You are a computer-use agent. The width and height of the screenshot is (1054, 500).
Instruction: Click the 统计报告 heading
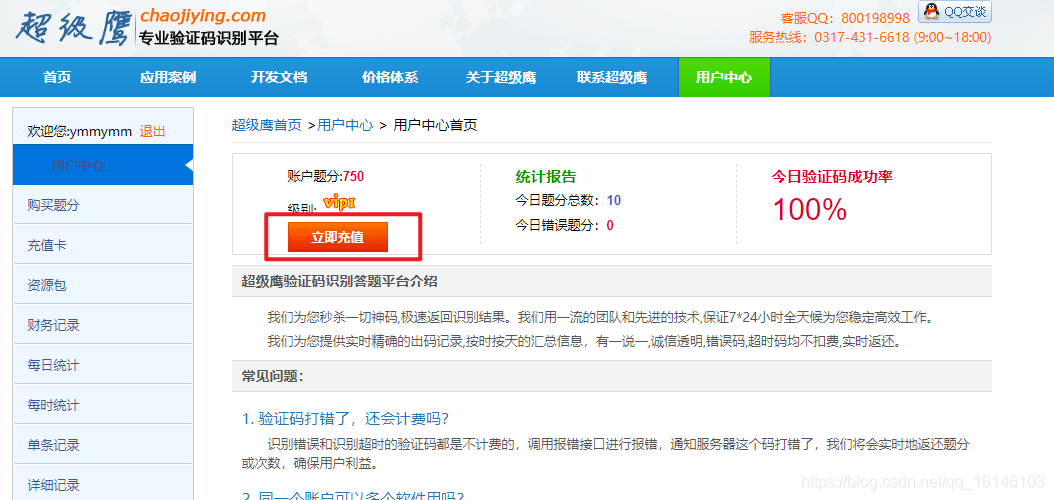tap(546, 177)
